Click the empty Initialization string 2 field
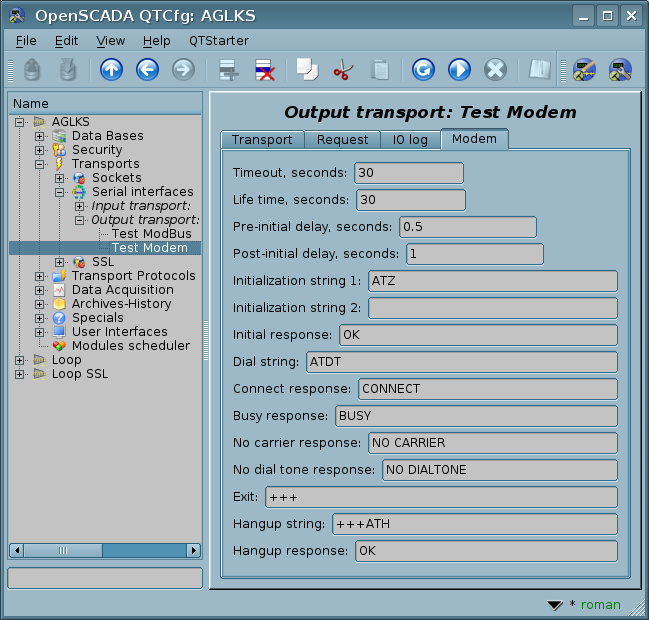The height and width of the screenshot is (620, 649). tap(493, 308)
